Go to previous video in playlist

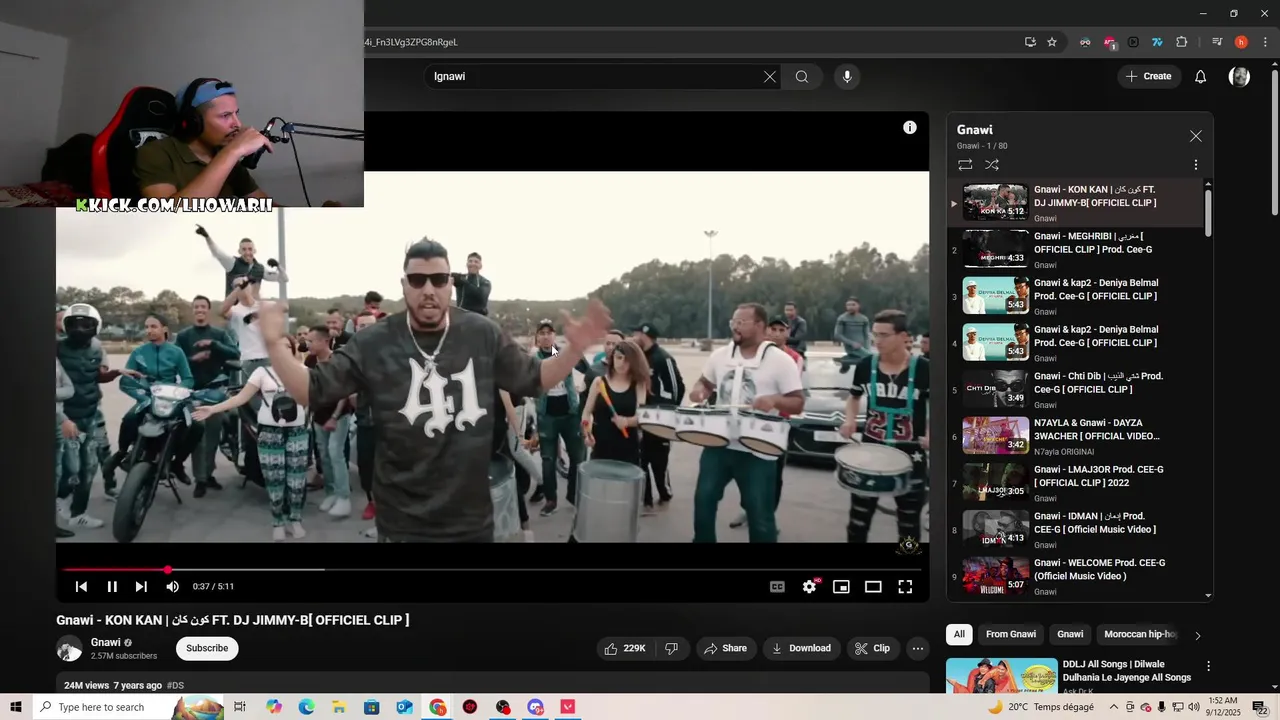coord(81,587)
